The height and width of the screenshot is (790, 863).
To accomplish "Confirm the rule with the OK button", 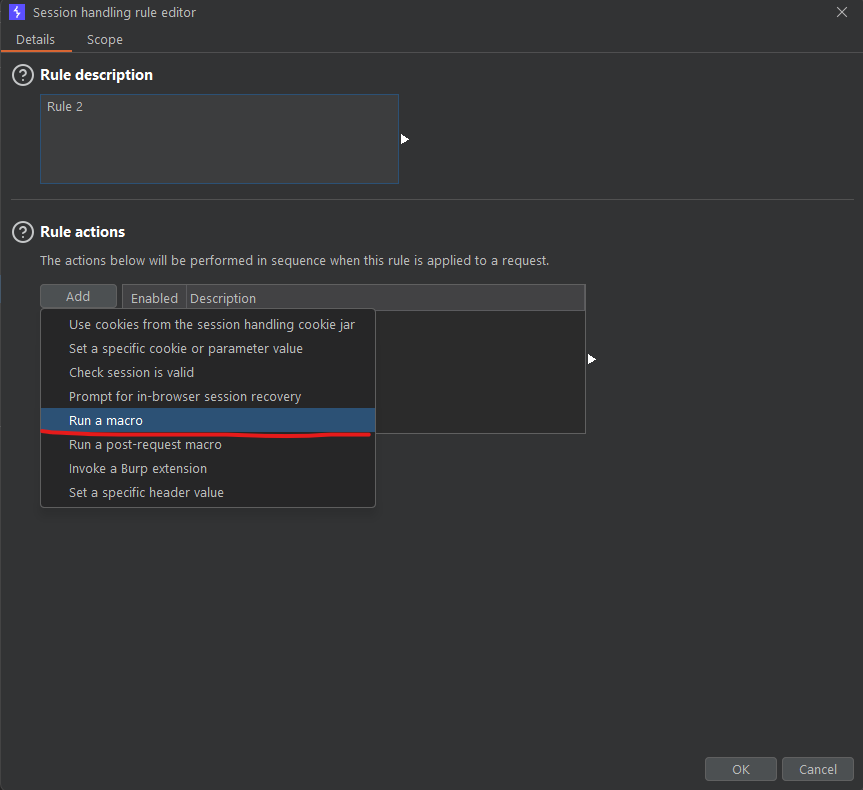I will [740, 769].
